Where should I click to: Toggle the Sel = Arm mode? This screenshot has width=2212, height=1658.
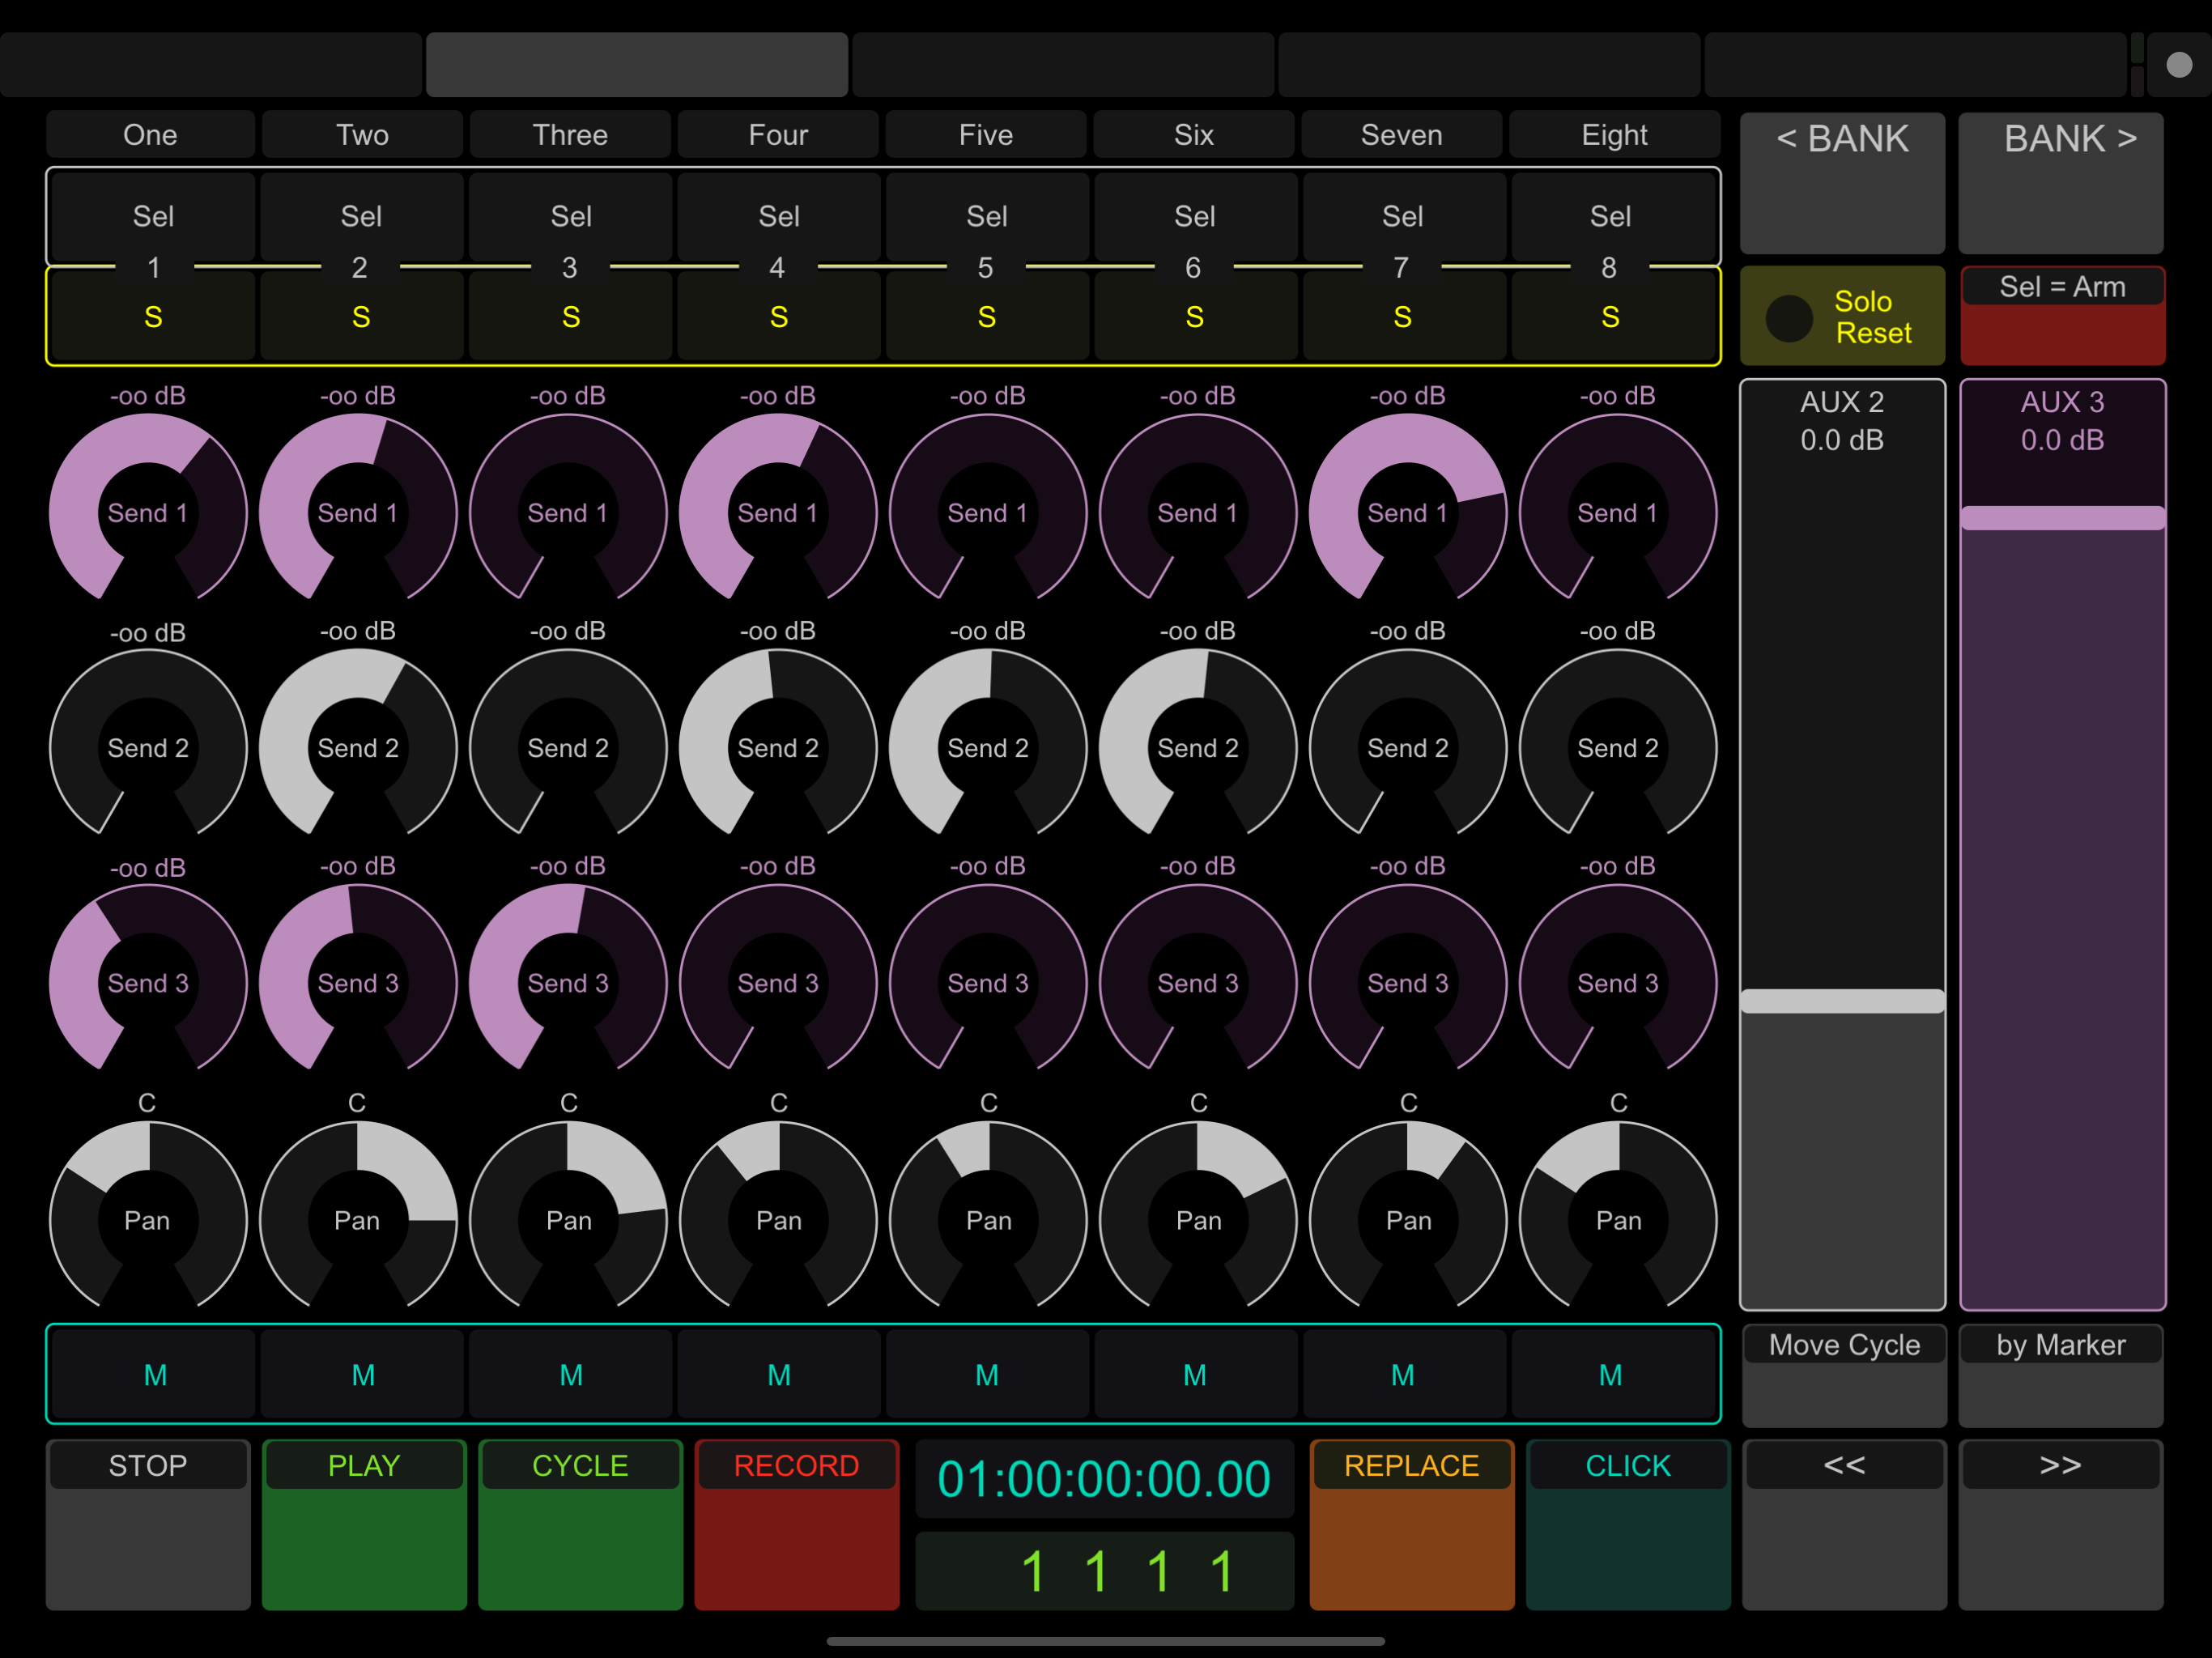click(x=2063, y=315)
